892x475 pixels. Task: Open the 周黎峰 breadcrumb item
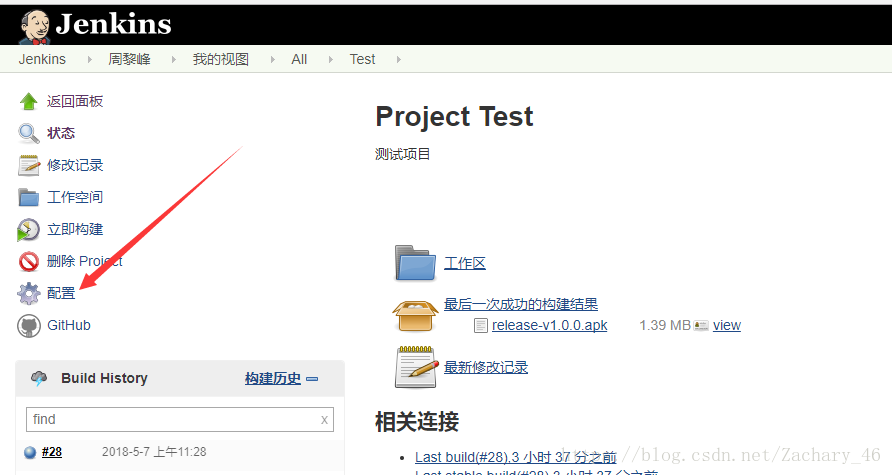[130, 59]
